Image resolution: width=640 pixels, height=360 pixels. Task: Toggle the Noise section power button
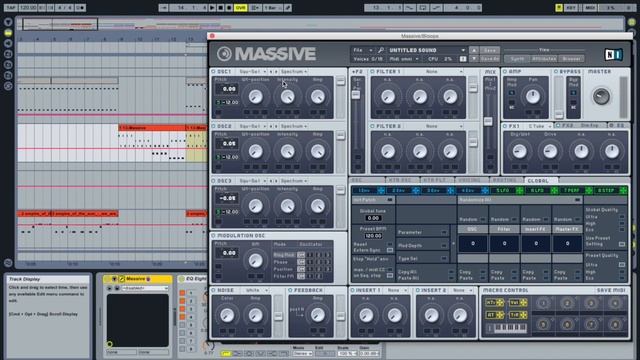(213, 290)
